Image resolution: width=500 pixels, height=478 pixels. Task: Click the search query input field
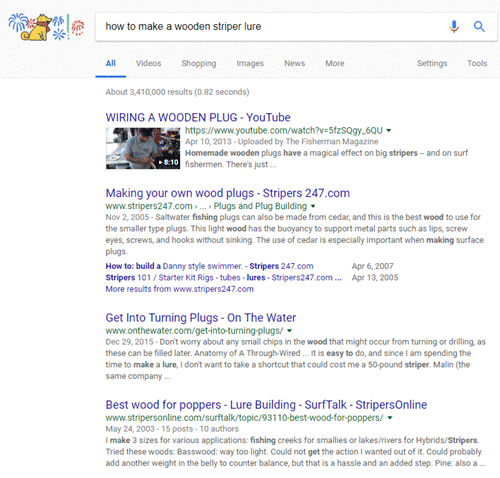coord(270,27)
